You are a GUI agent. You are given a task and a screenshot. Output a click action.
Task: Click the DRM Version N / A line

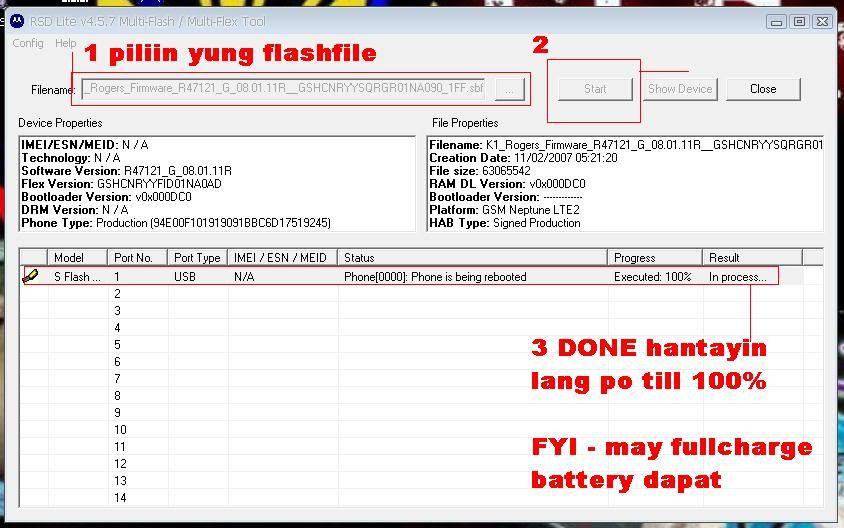click(x=75, y=210)
